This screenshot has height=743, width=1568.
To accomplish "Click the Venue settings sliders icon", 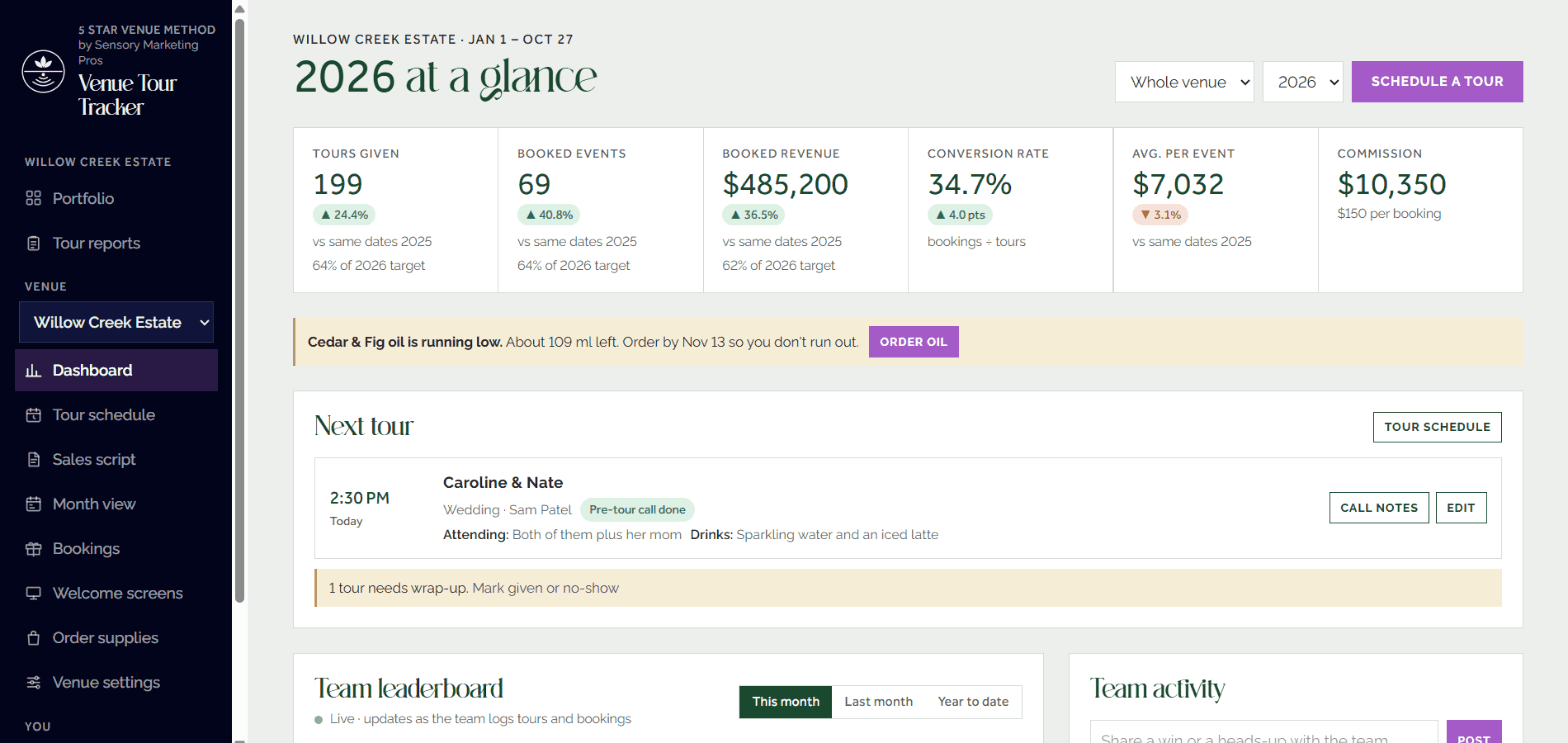I will (x=33, y=682).
